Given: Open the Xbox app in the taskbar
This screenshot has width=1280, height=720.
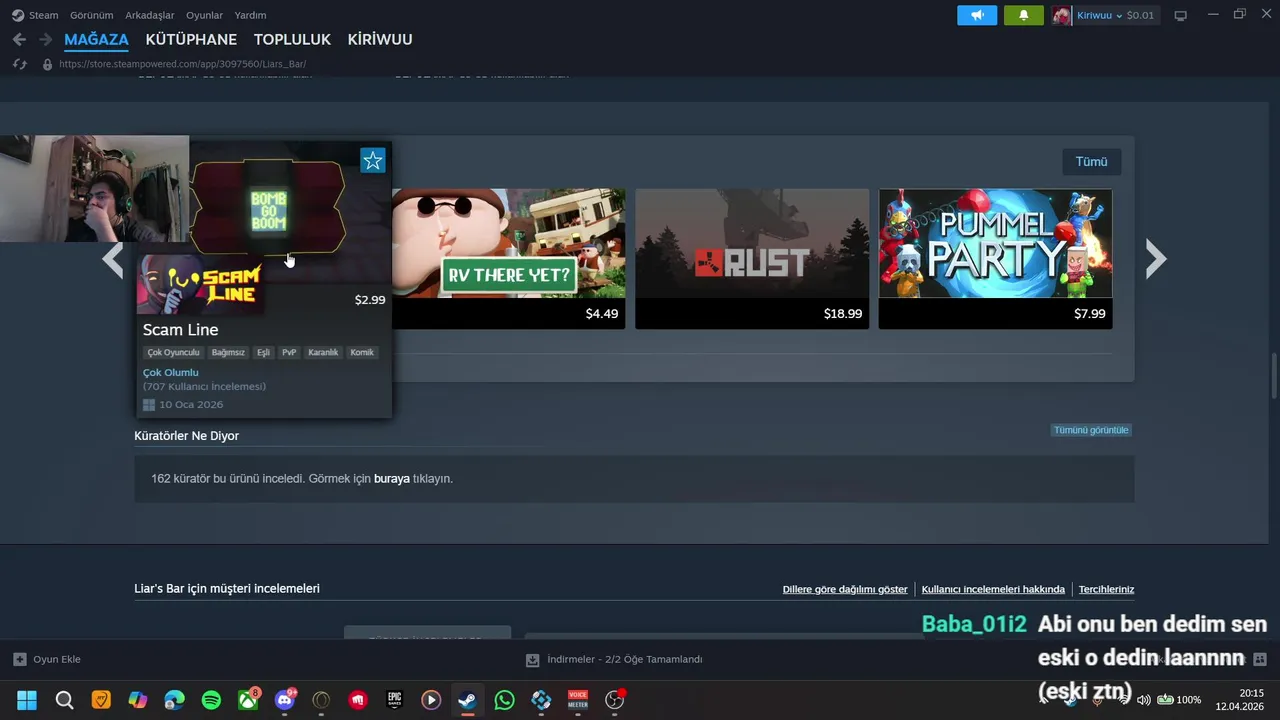Looking at the screenshot, I should 248,700.
